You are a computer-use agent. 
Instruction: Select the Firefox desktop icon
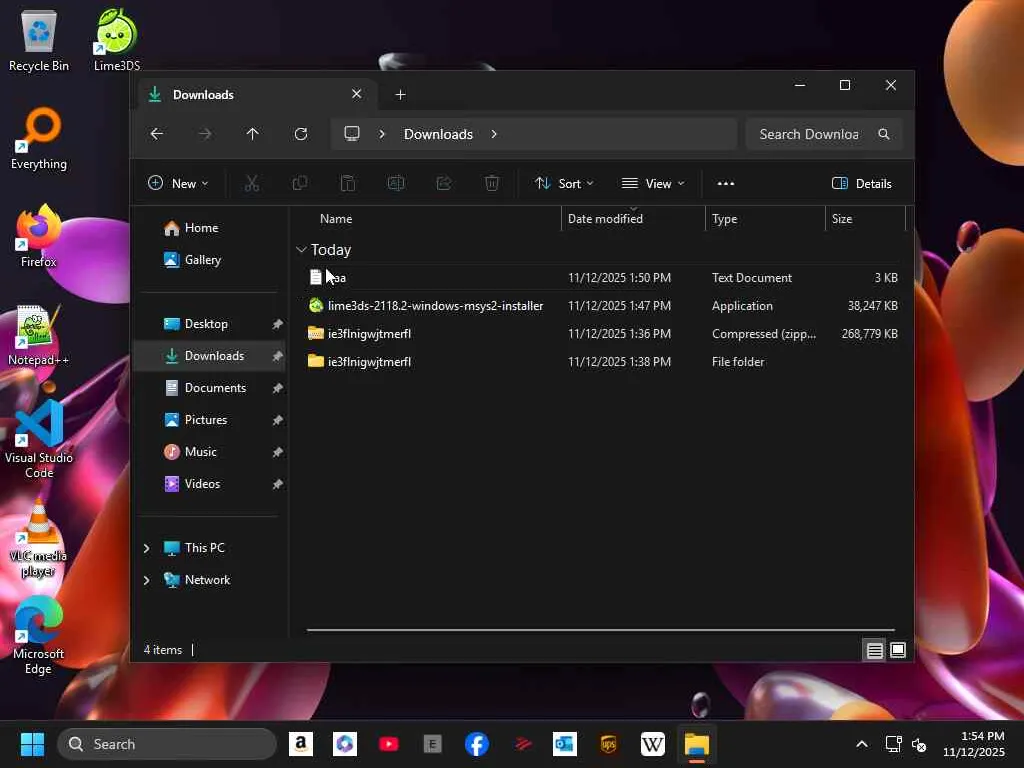(39, 236)
